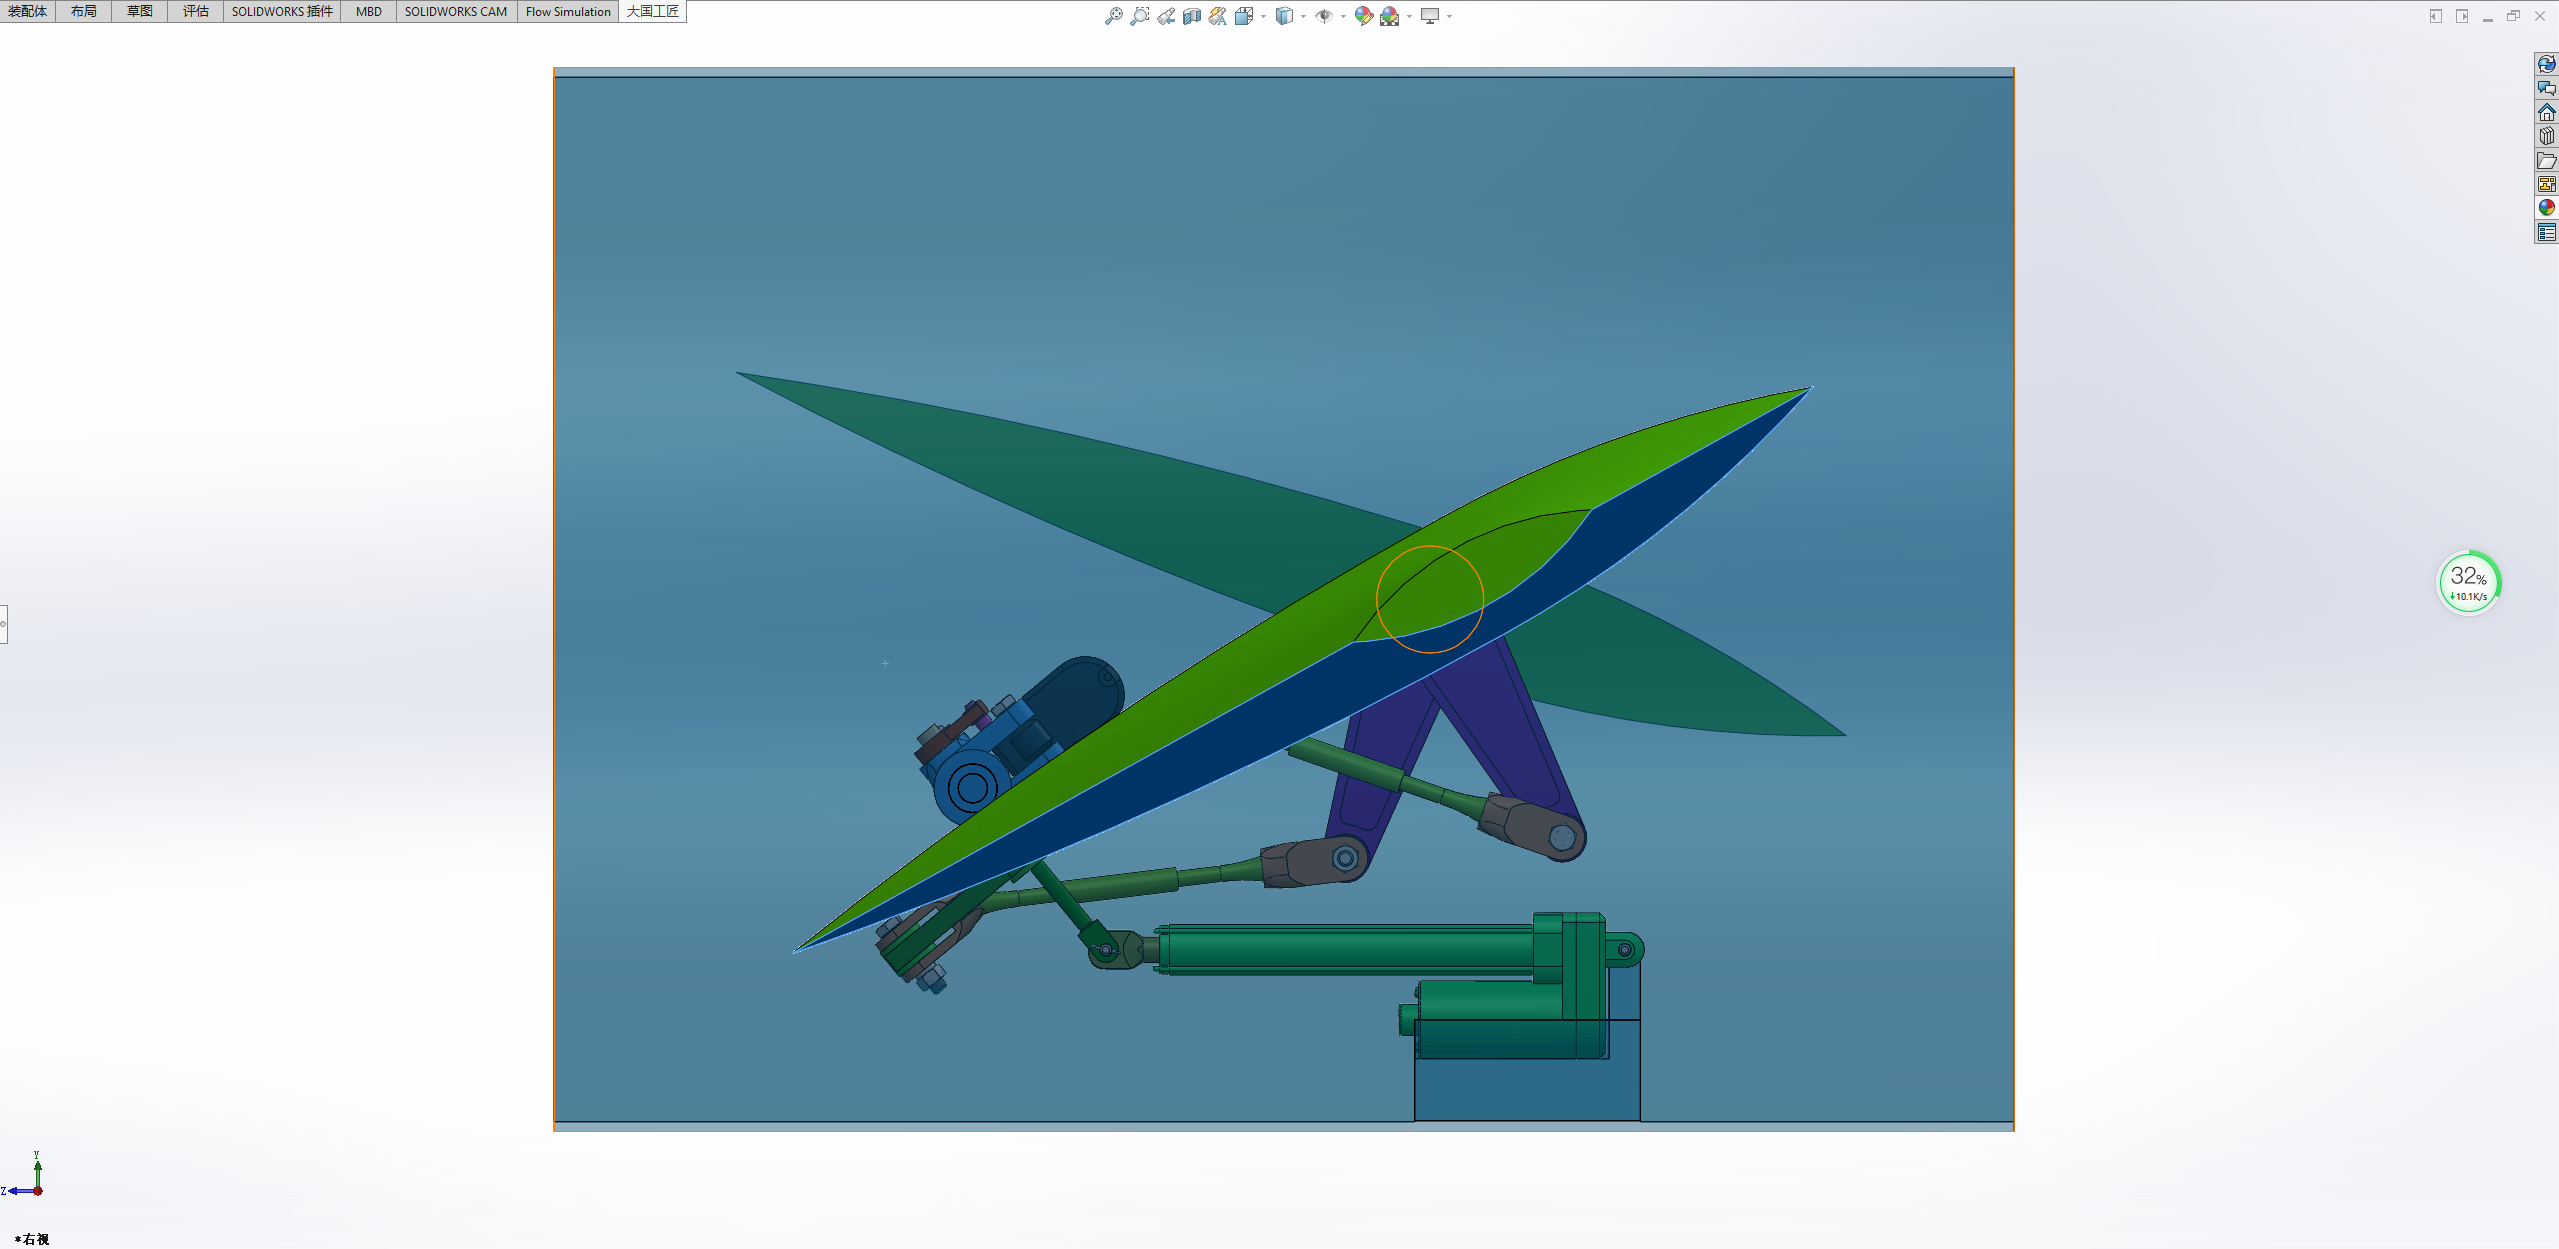Click the 32% network speed widget
Viewport: 2559px width, 1249px height.
pos(2468,582)
